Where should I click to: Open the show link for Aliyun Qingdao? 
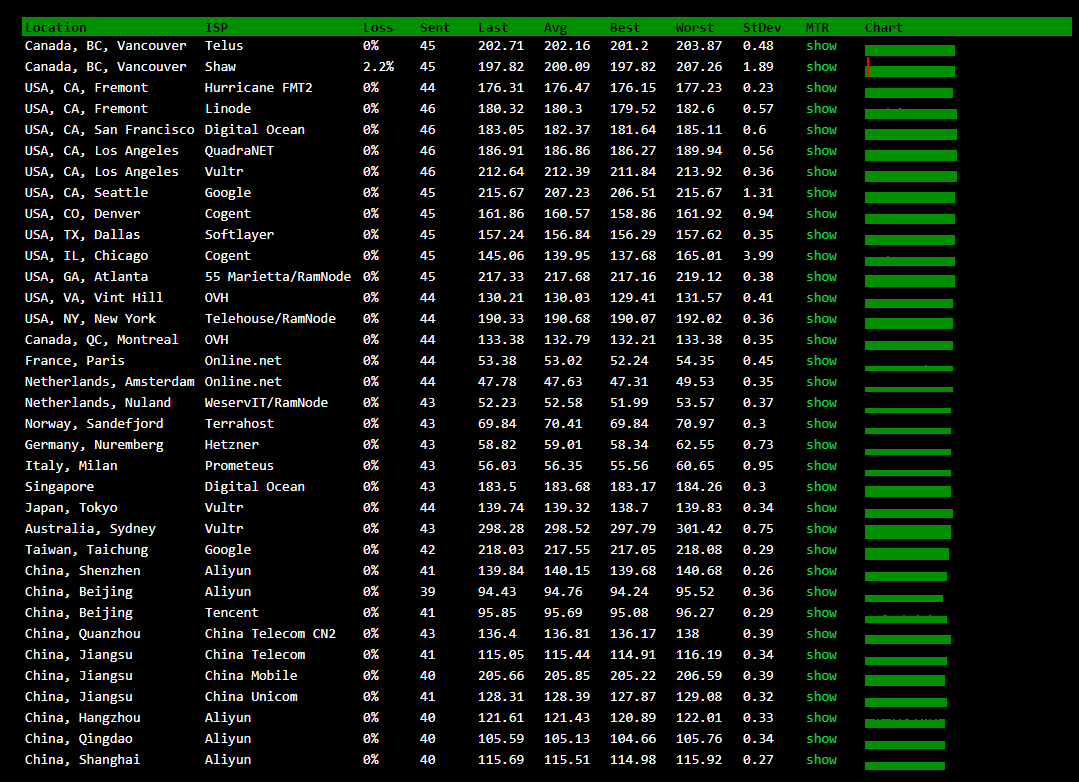[821, 739]
